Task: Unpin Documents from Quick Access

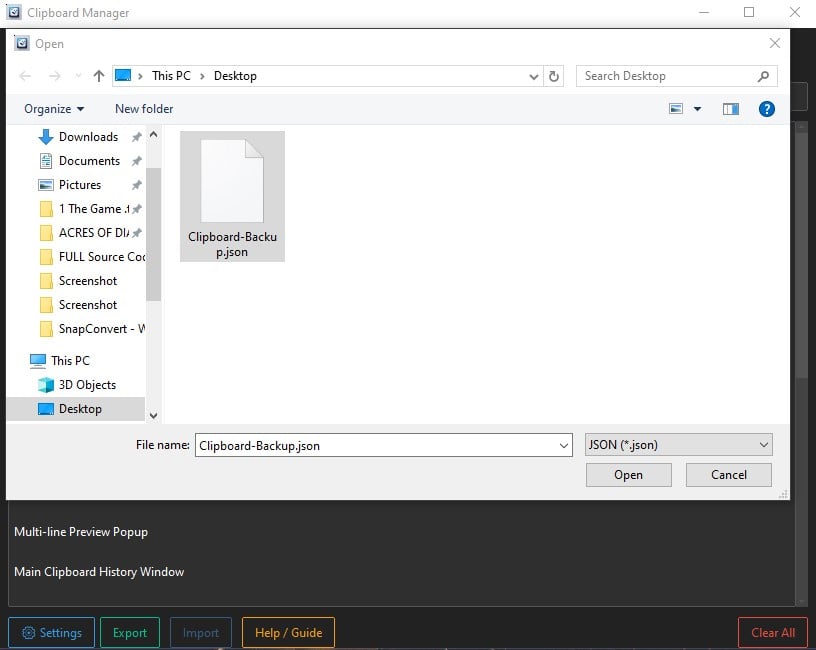Action: point(135,160)
